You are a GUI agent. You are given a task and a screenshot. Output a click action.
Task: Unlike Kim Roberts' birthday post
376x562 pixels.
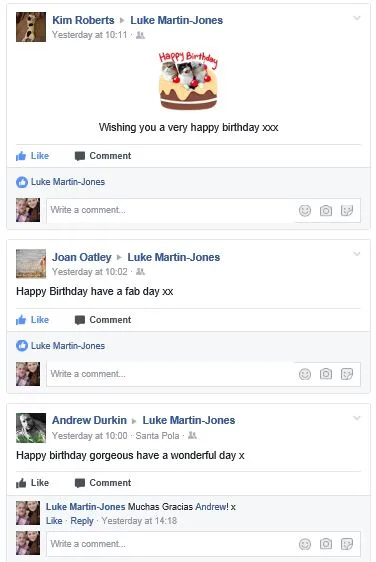click(x=32, y=156)
